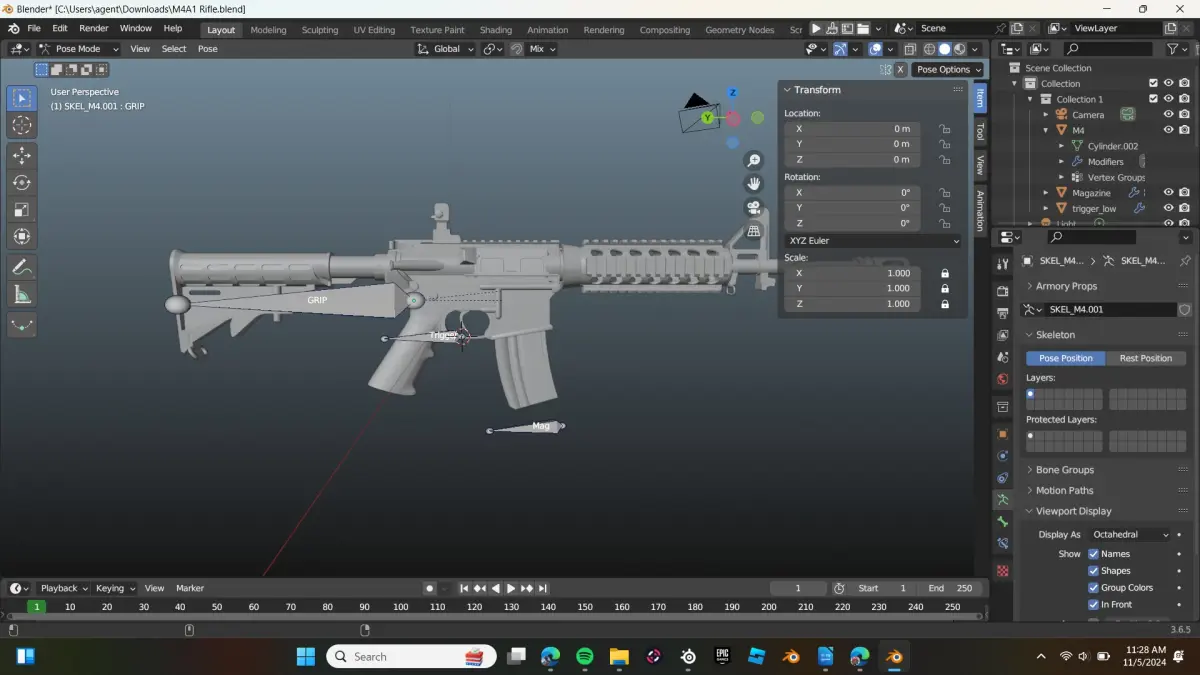Open the XYZ Euler rotation dropdown
The height and width of the screenshot is (675, 1200).
pos(873,241)
